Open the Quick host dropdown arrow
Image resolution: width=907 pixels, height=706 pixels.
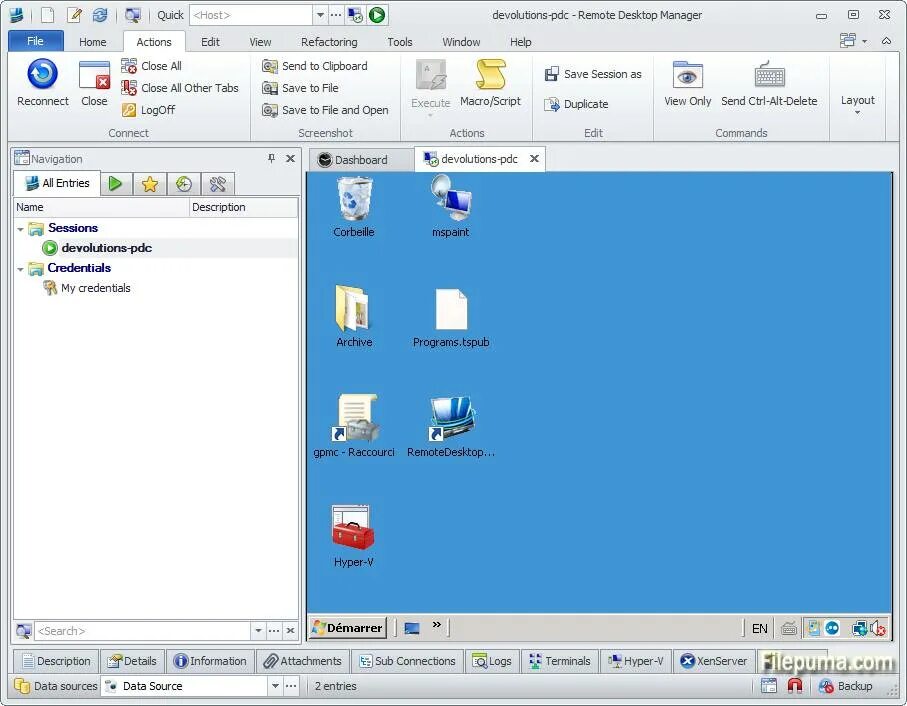(320, 15)
